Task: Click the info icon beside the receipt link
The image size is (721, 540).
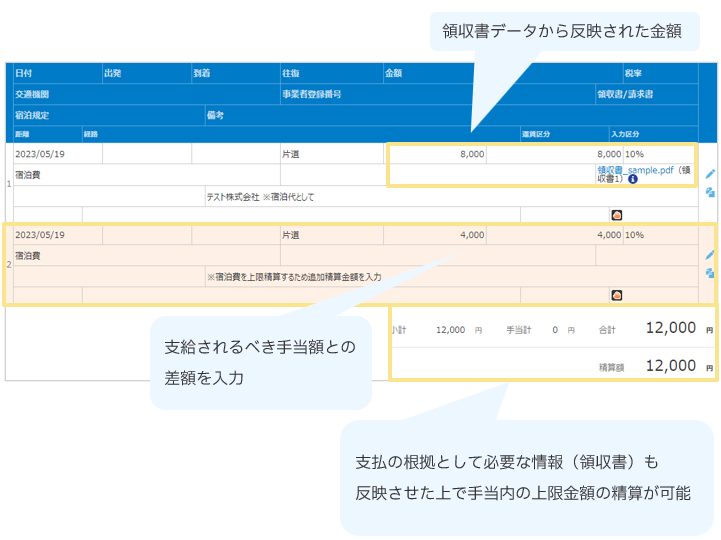Action: (x=633, y=180)
